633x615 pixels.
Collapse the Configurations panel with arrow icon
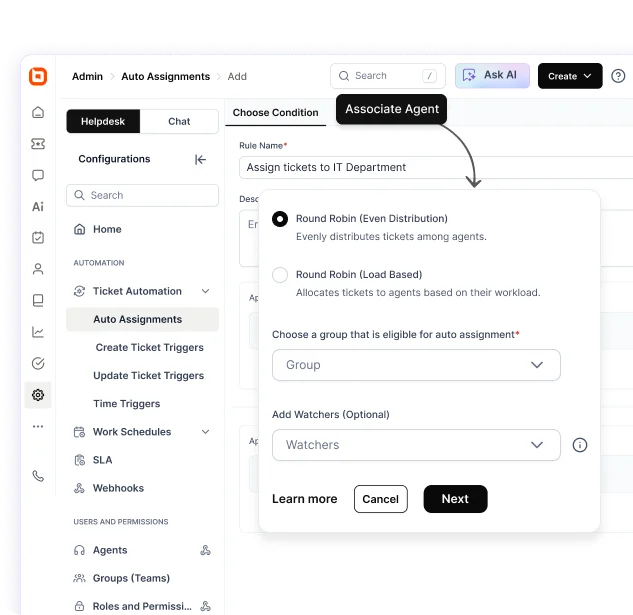point(200,160)
